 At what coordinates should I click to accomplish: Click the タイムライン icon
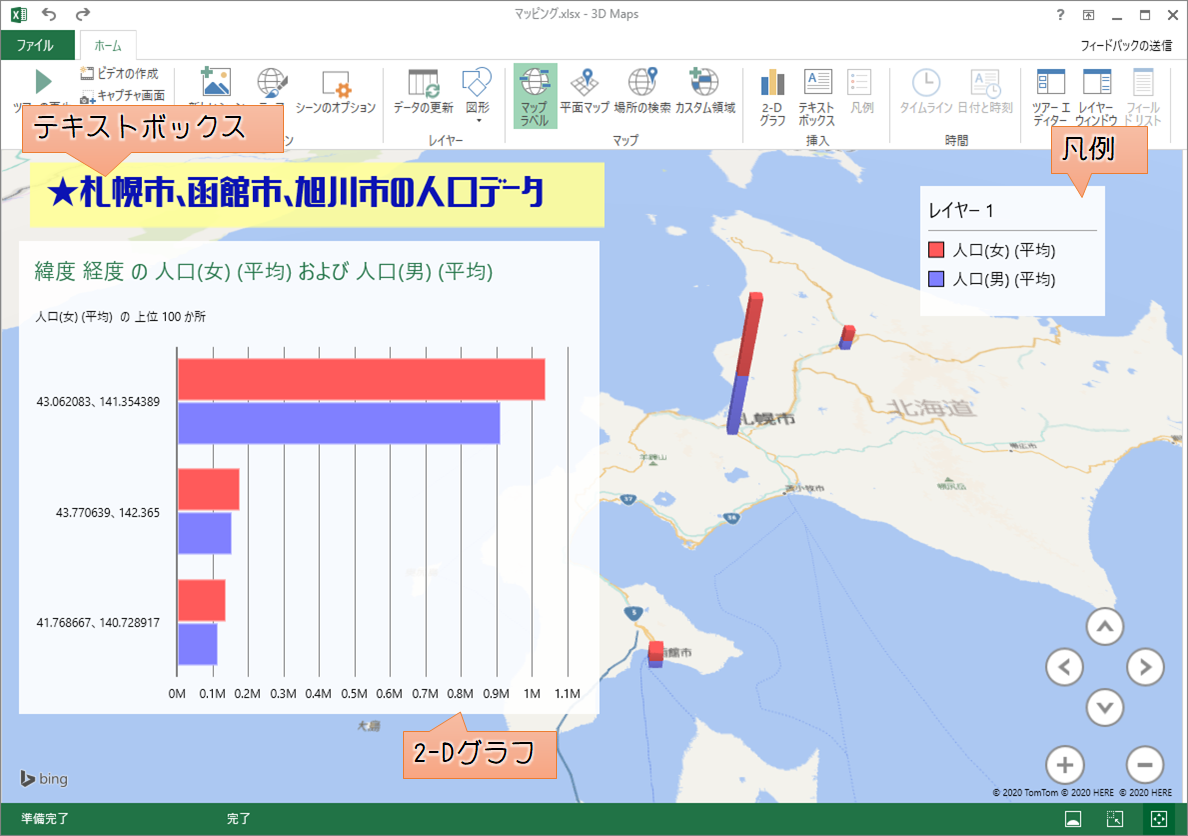[x=926, y=92]
